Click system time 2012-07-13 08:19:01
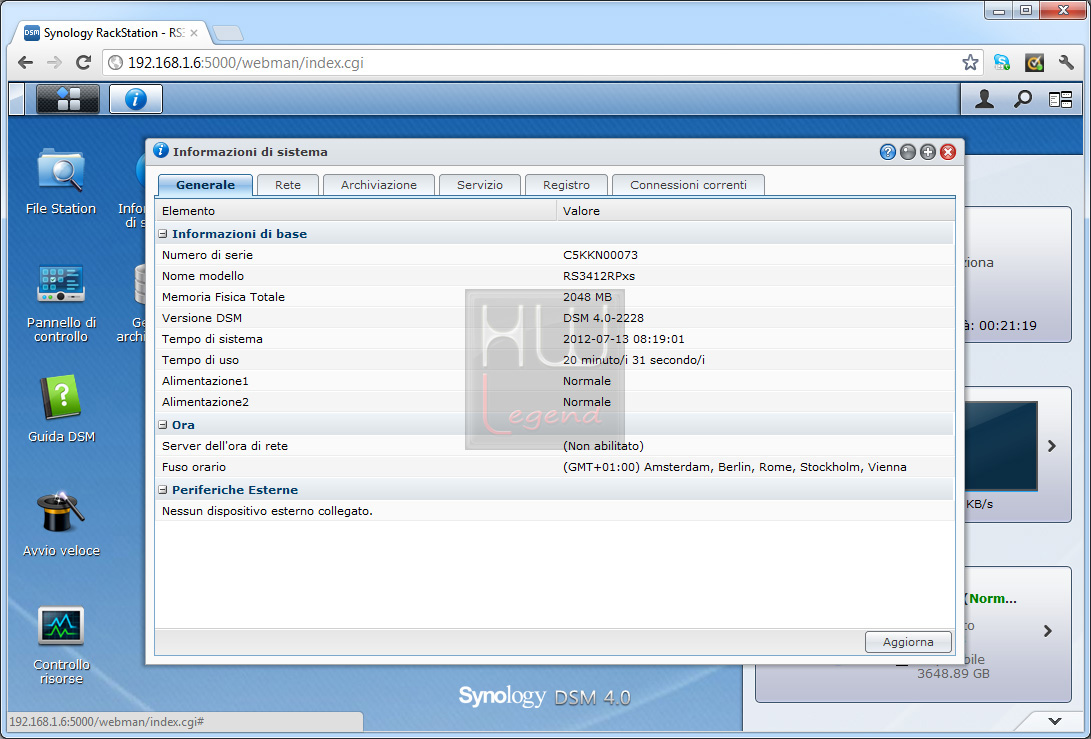This screenshot has height=739, width=1091. point(623,339)
